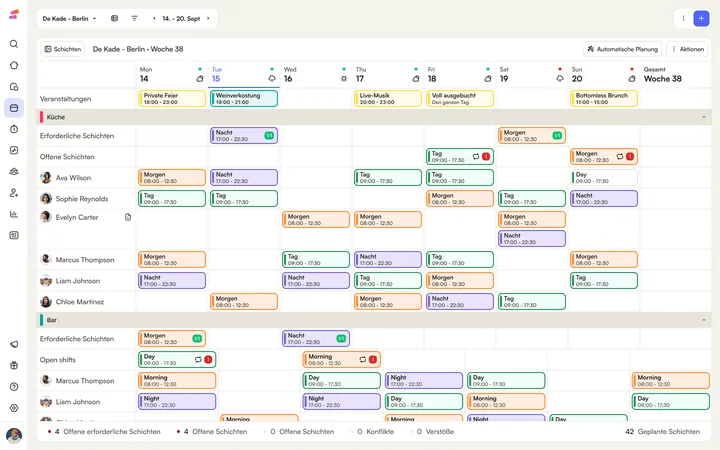Click swap icon on Friday open Tag shift

[x=476, y=157]
